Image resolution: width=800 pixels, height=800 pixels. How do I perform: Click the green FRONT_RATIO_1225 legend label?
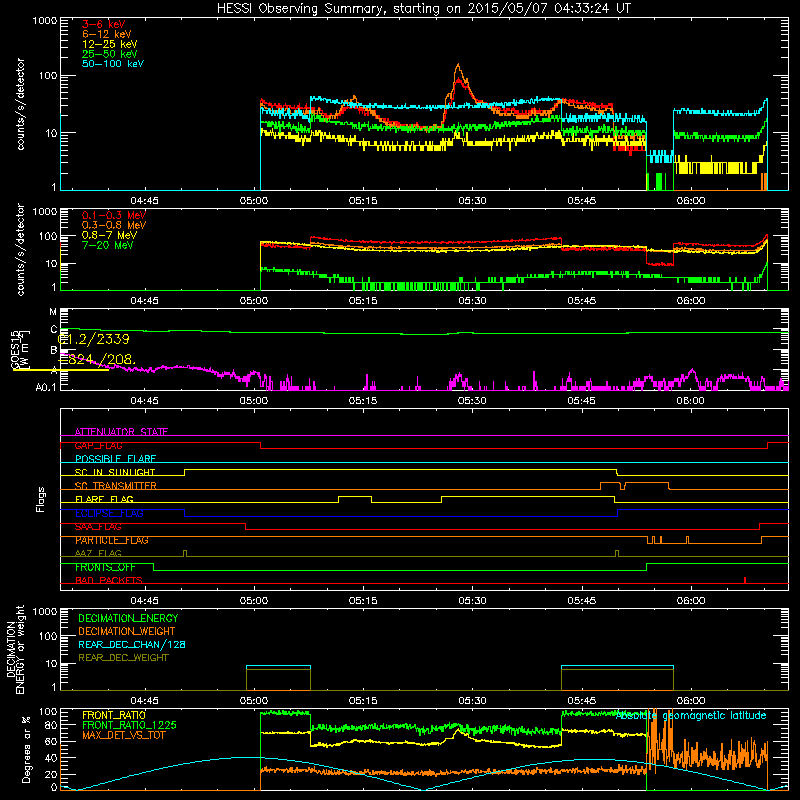[x=130, y=725]
